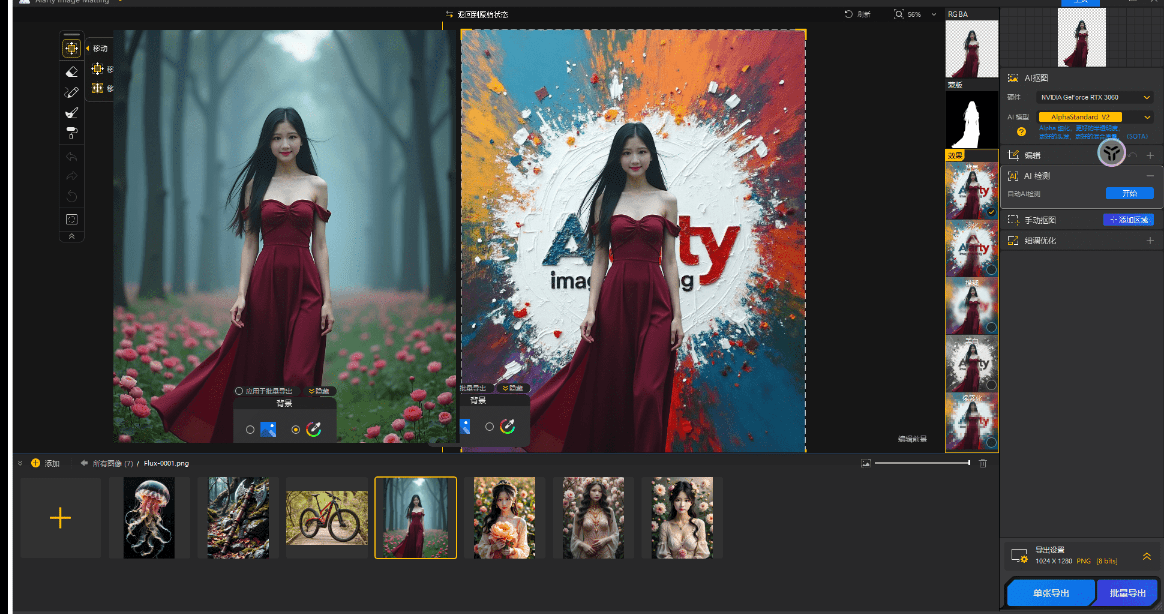Screen dimensions: 1164x614
Task: Click the 单张导出 single export button
Action: (1050, 593)
